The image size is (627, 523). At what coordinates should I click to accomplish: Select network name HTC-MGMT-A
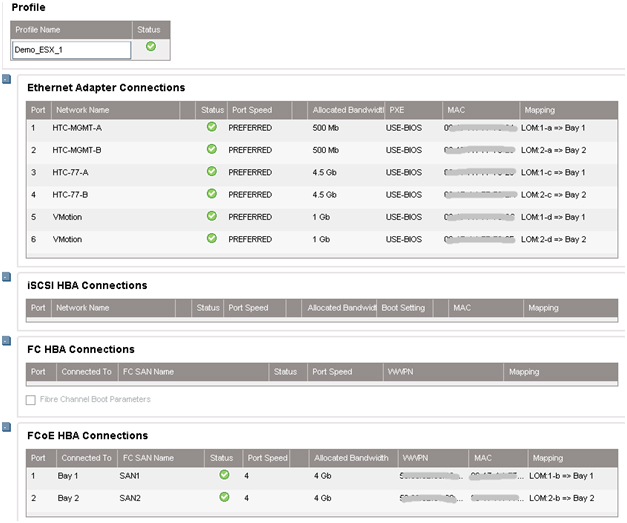tap(77, 128)
